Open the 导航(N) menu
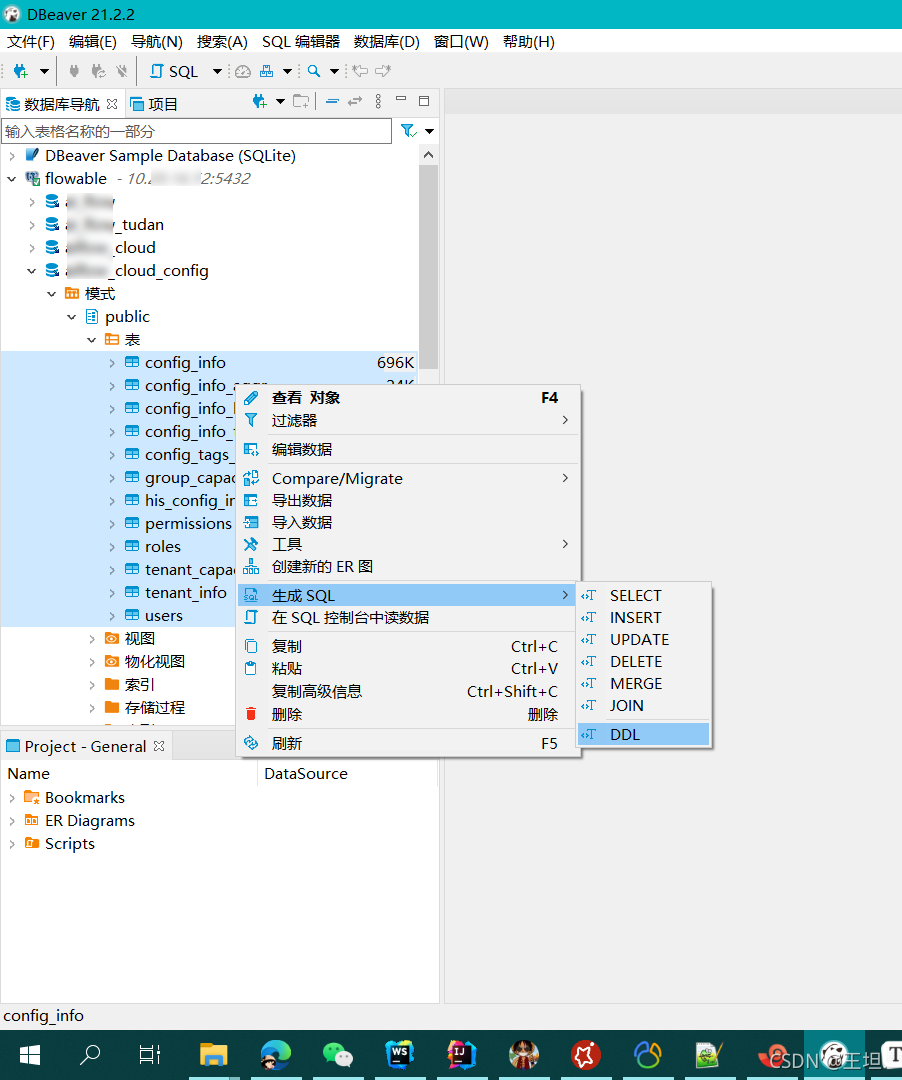Viewport: 902px width, 1080px height. click(x=157, y=42)
